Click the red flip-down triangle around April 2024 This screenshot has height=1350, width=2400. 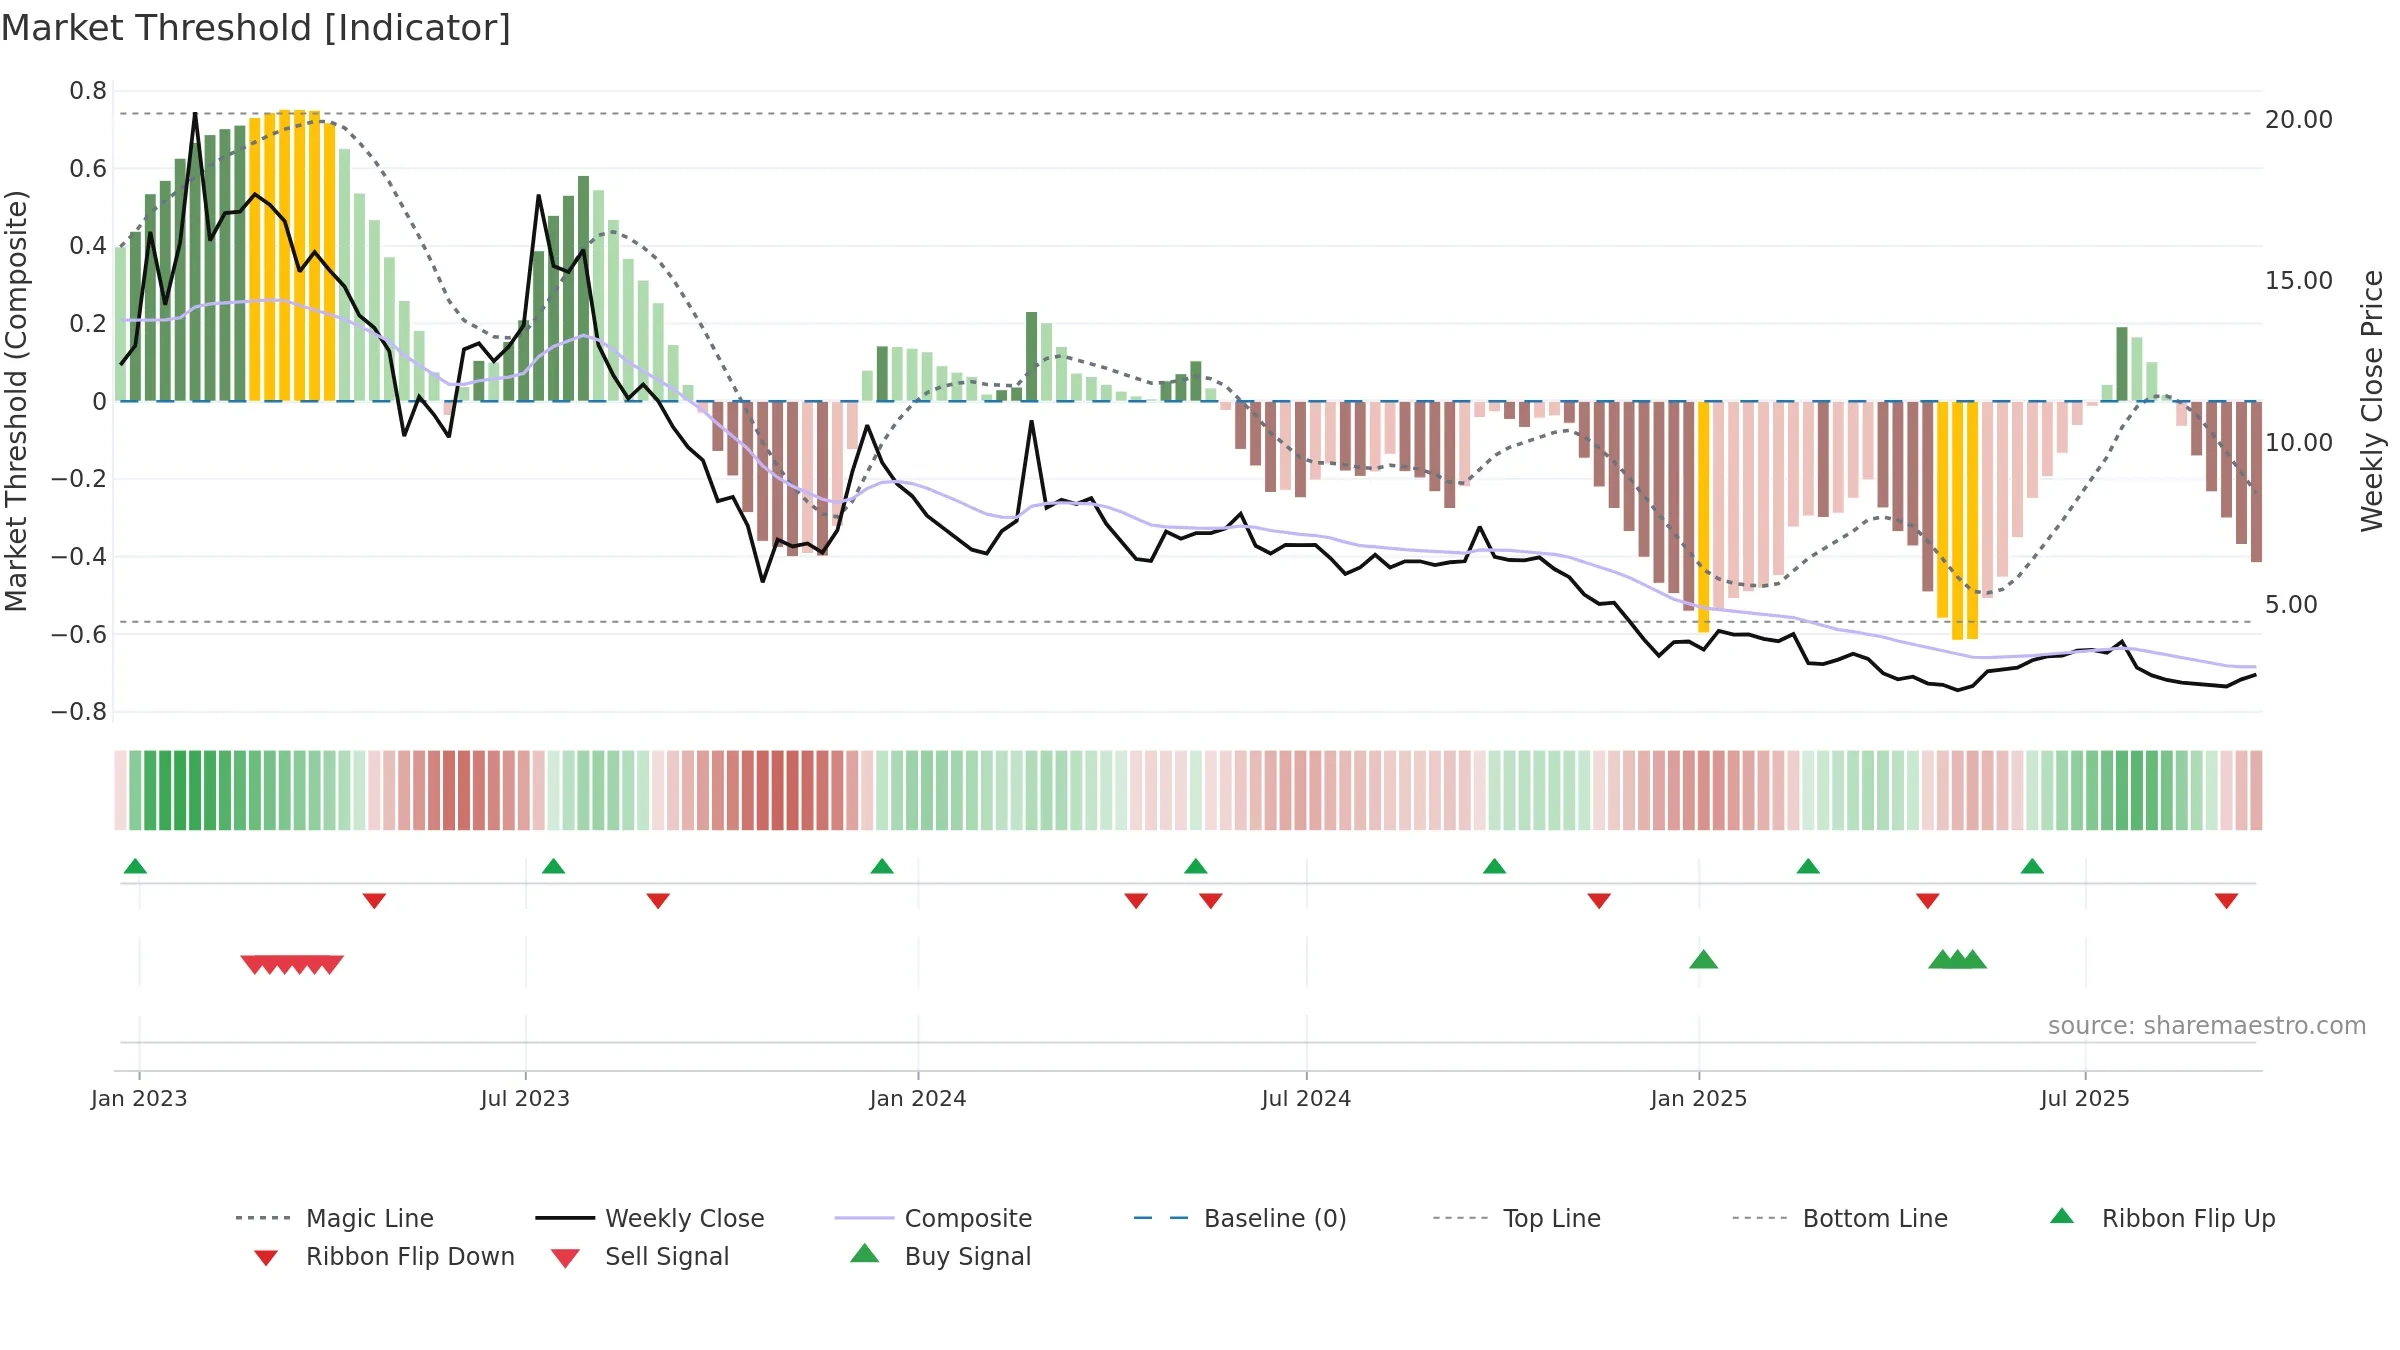coord(1136,901)
